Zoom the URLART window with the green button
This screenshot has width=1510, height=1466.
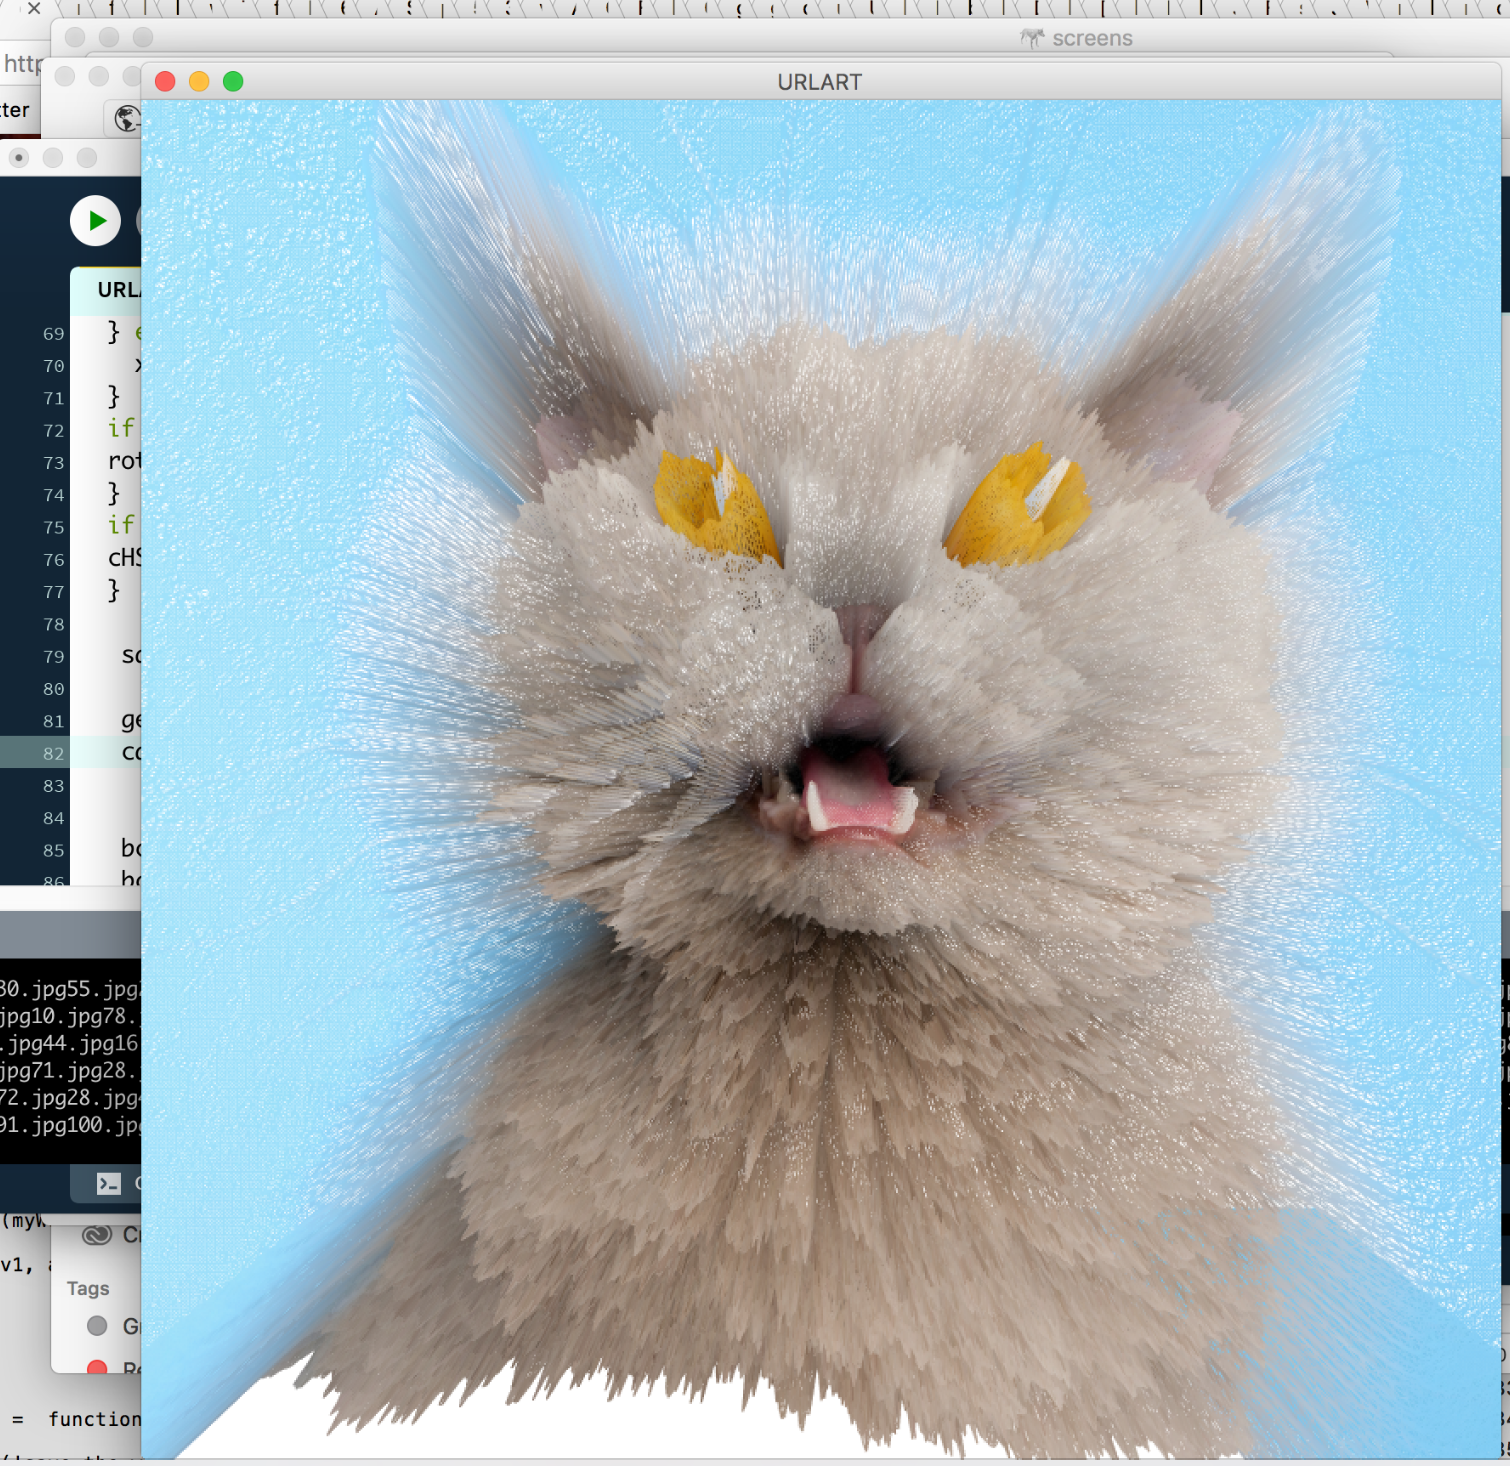(x=233, y=81)
